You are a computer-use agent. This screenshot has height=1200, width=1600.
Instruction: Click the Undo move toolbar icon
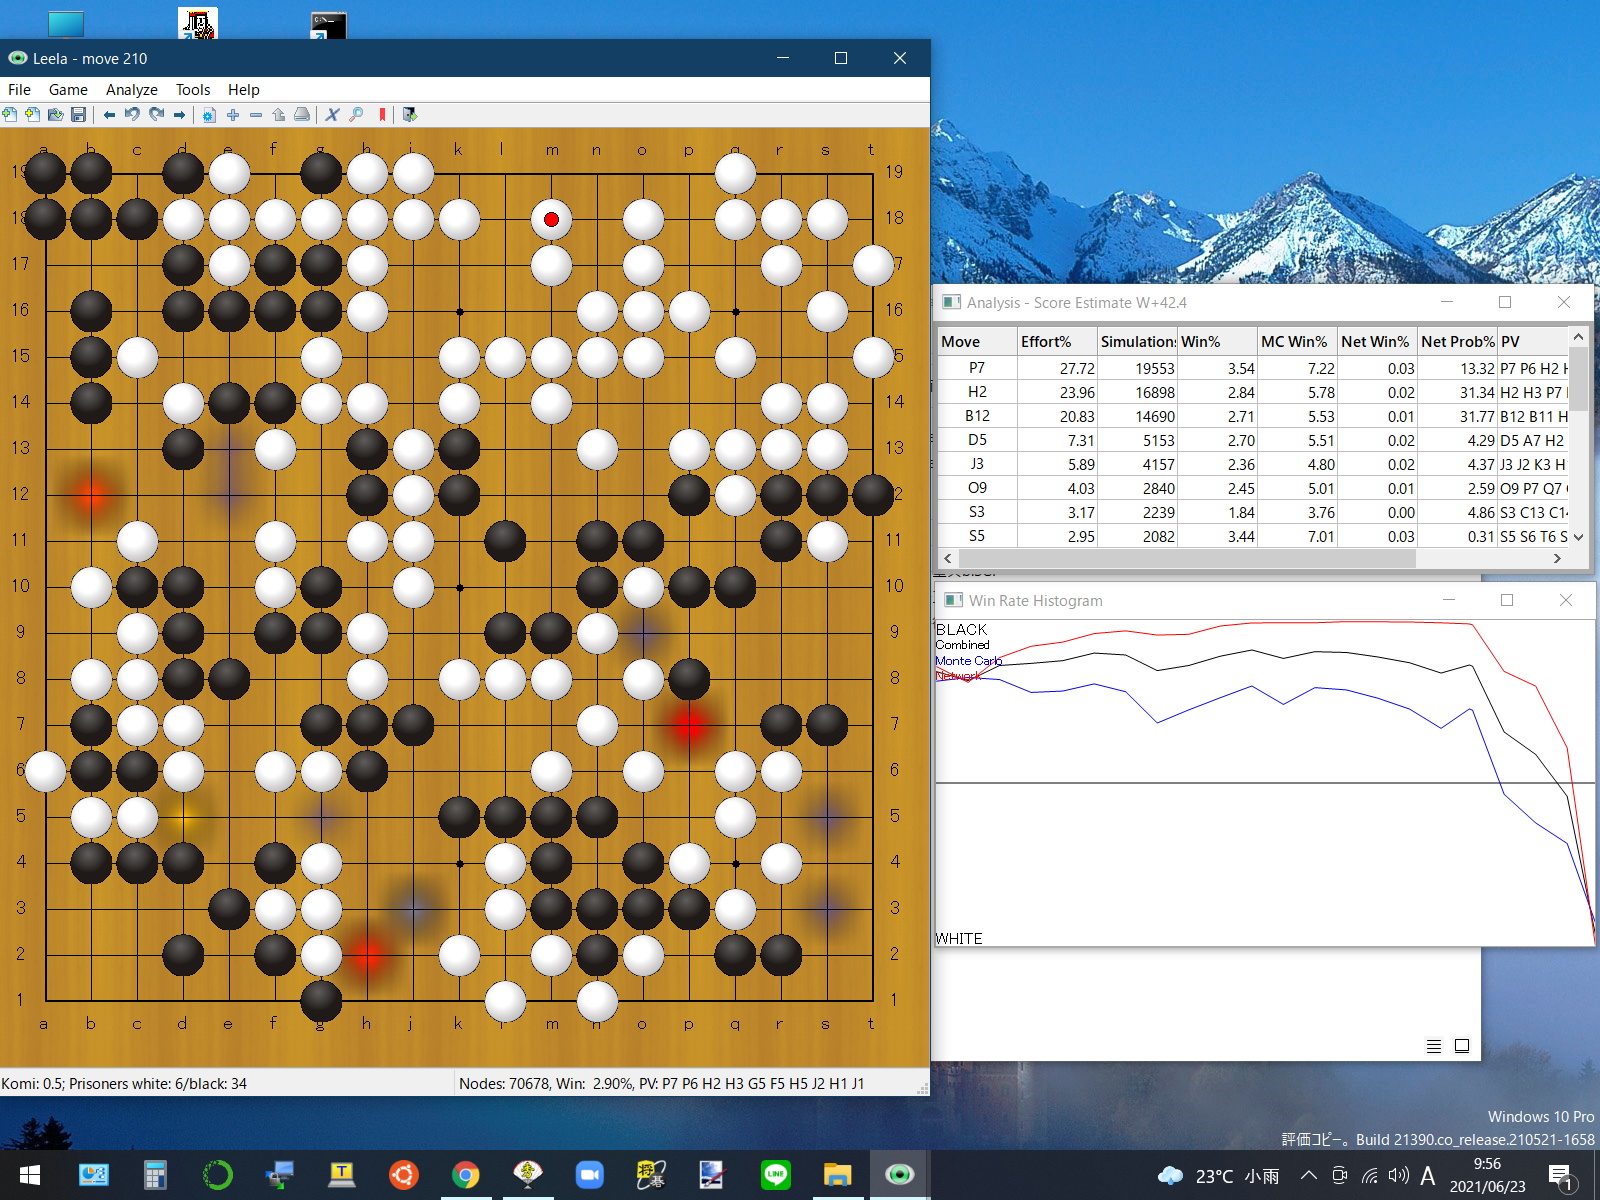coord(132,115)
